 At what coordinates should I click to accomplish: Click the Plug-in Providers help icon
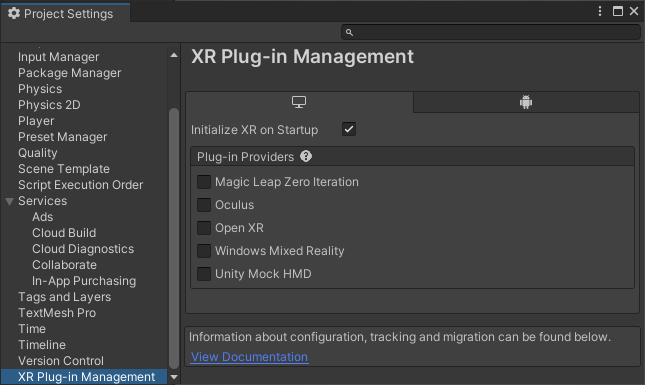(306, 156)
